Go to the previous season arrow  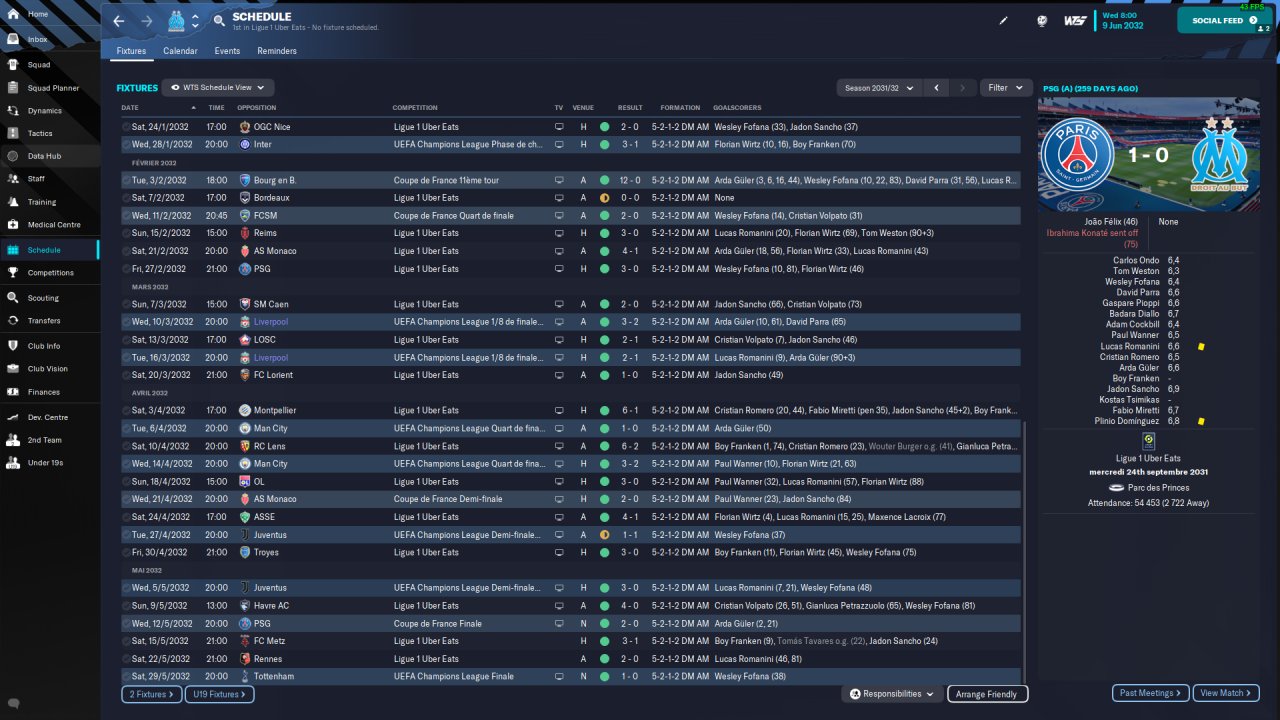936,88
